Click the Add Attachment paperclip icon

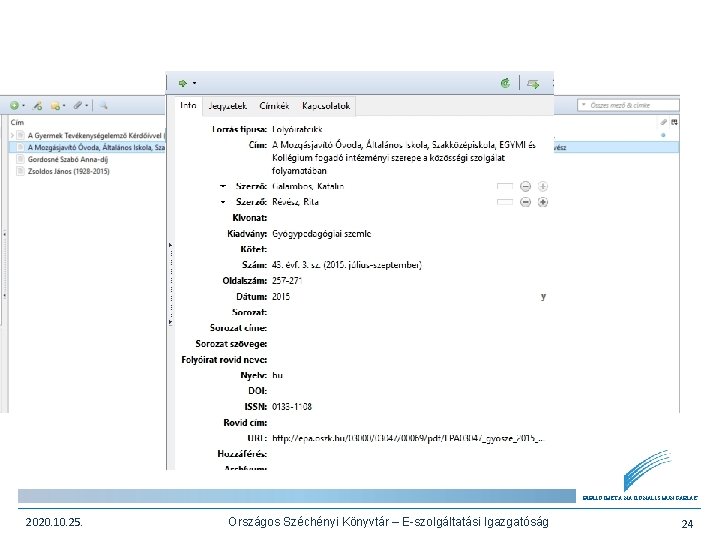(79, 106)
